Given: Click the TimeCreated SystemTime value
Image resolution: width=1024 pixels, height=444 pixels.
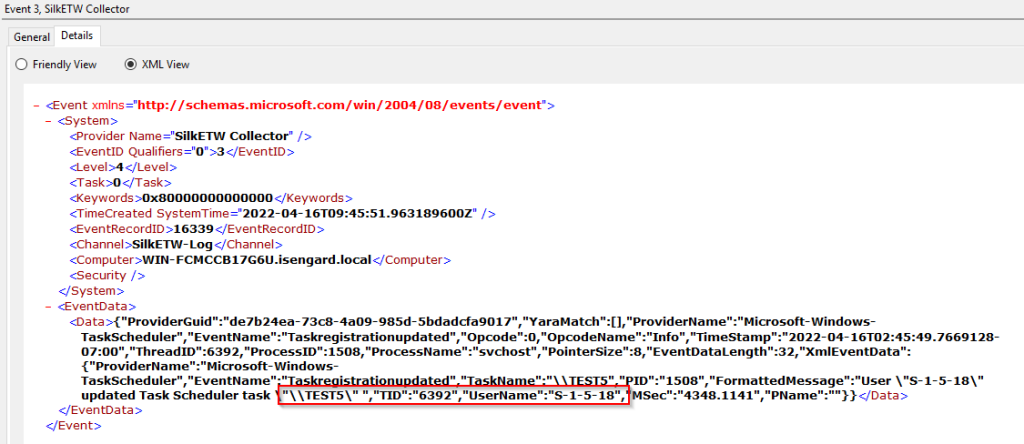Looking at the screenshot, I should pyautogui.click(x=359, y=214).
